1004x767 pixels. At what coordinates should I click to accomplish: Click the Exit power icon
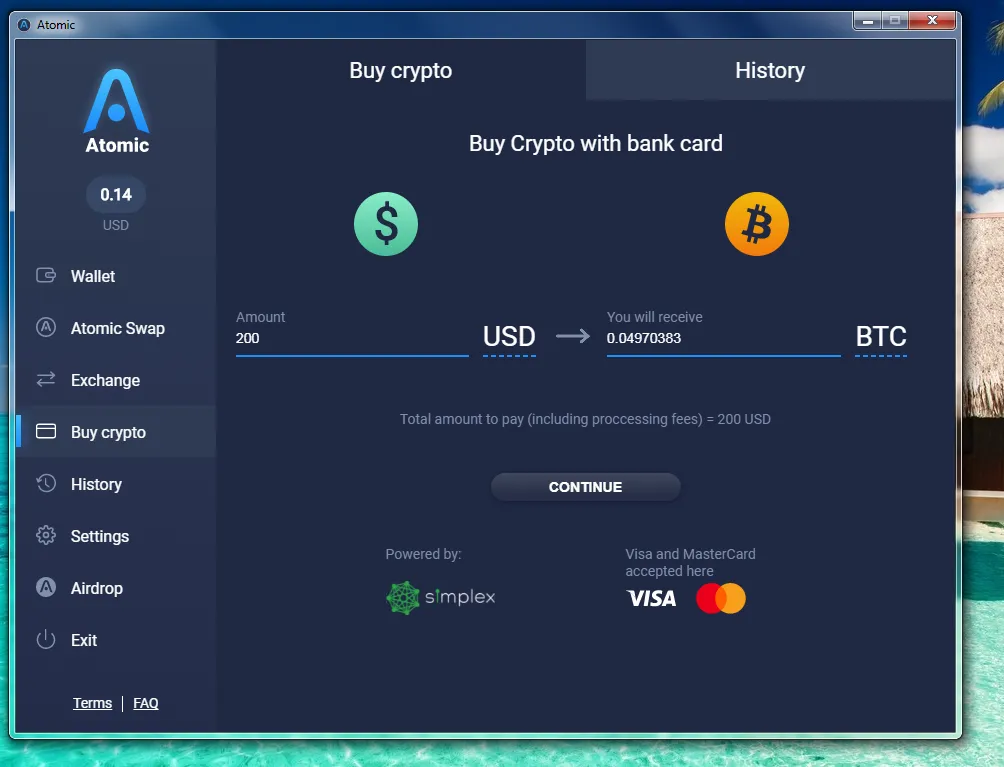point(45,639)
